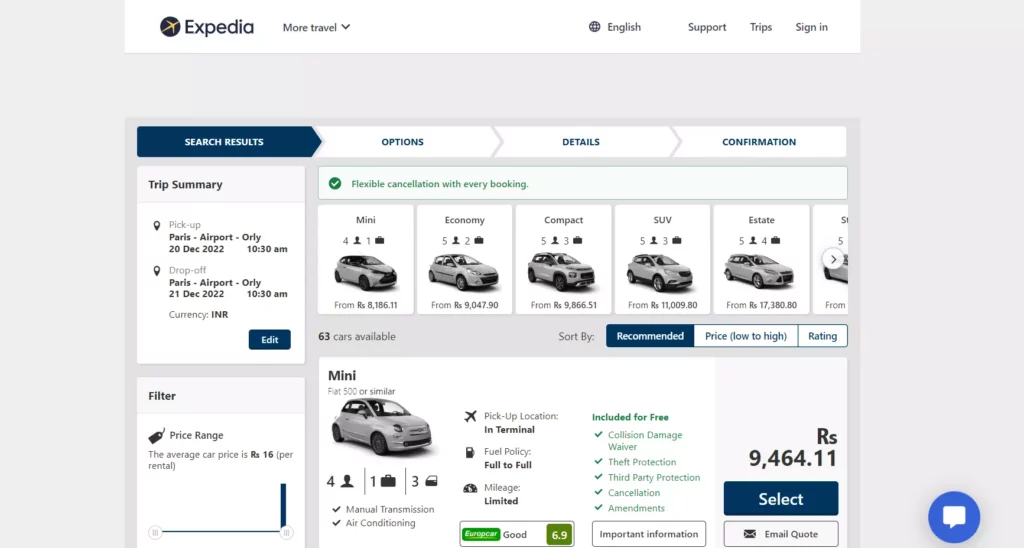Click the Filter heading
This screenshot has height=548, width=1024.
pyautogui.click(x=162, y=396)
